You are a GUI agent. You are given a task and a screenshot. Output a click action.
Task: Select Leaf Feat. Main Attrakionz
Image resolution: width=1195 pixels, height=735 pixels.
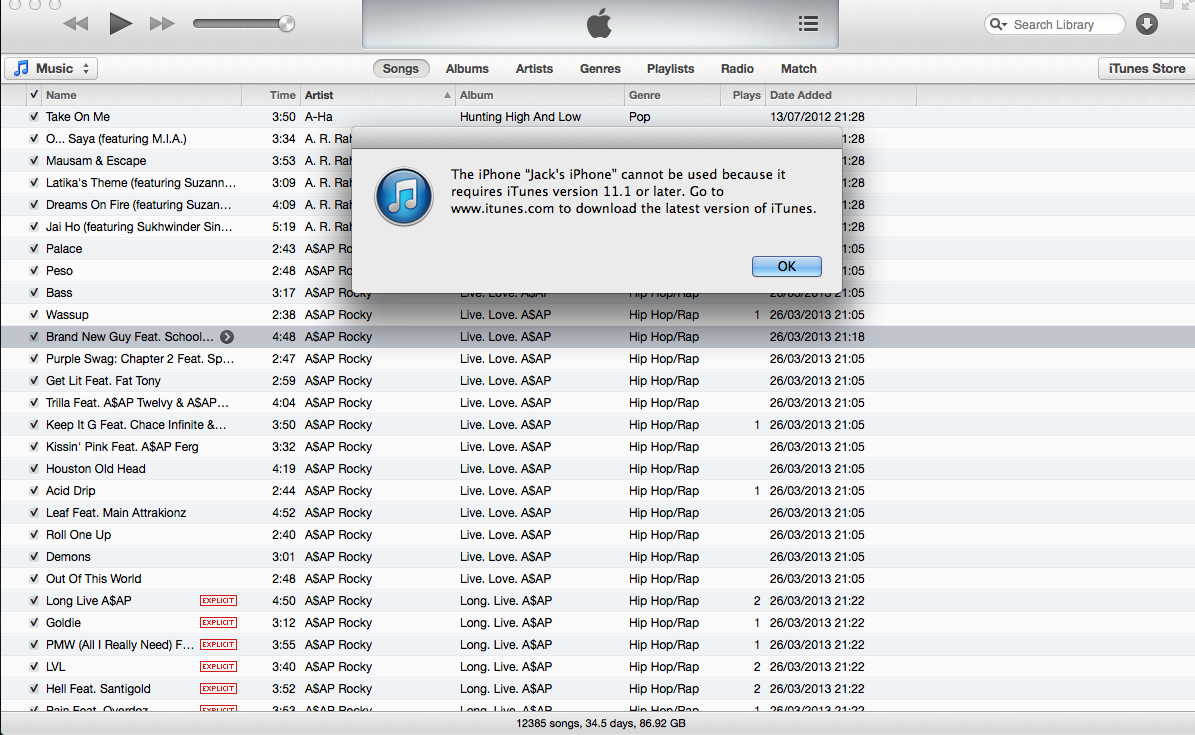click(116, 513)
